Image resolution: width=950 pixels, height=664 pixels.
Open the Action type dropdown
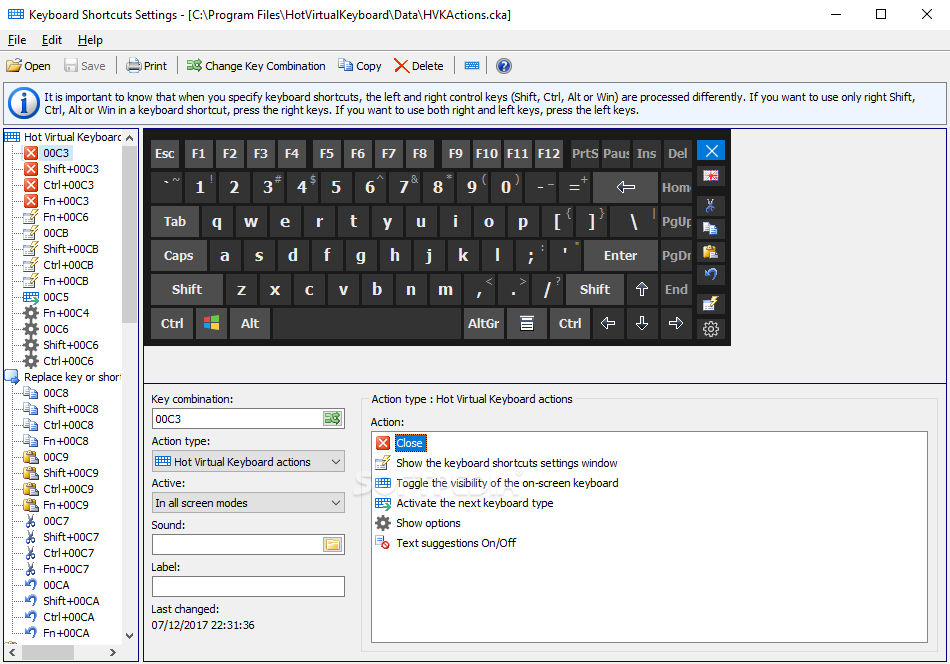point(248,462)
